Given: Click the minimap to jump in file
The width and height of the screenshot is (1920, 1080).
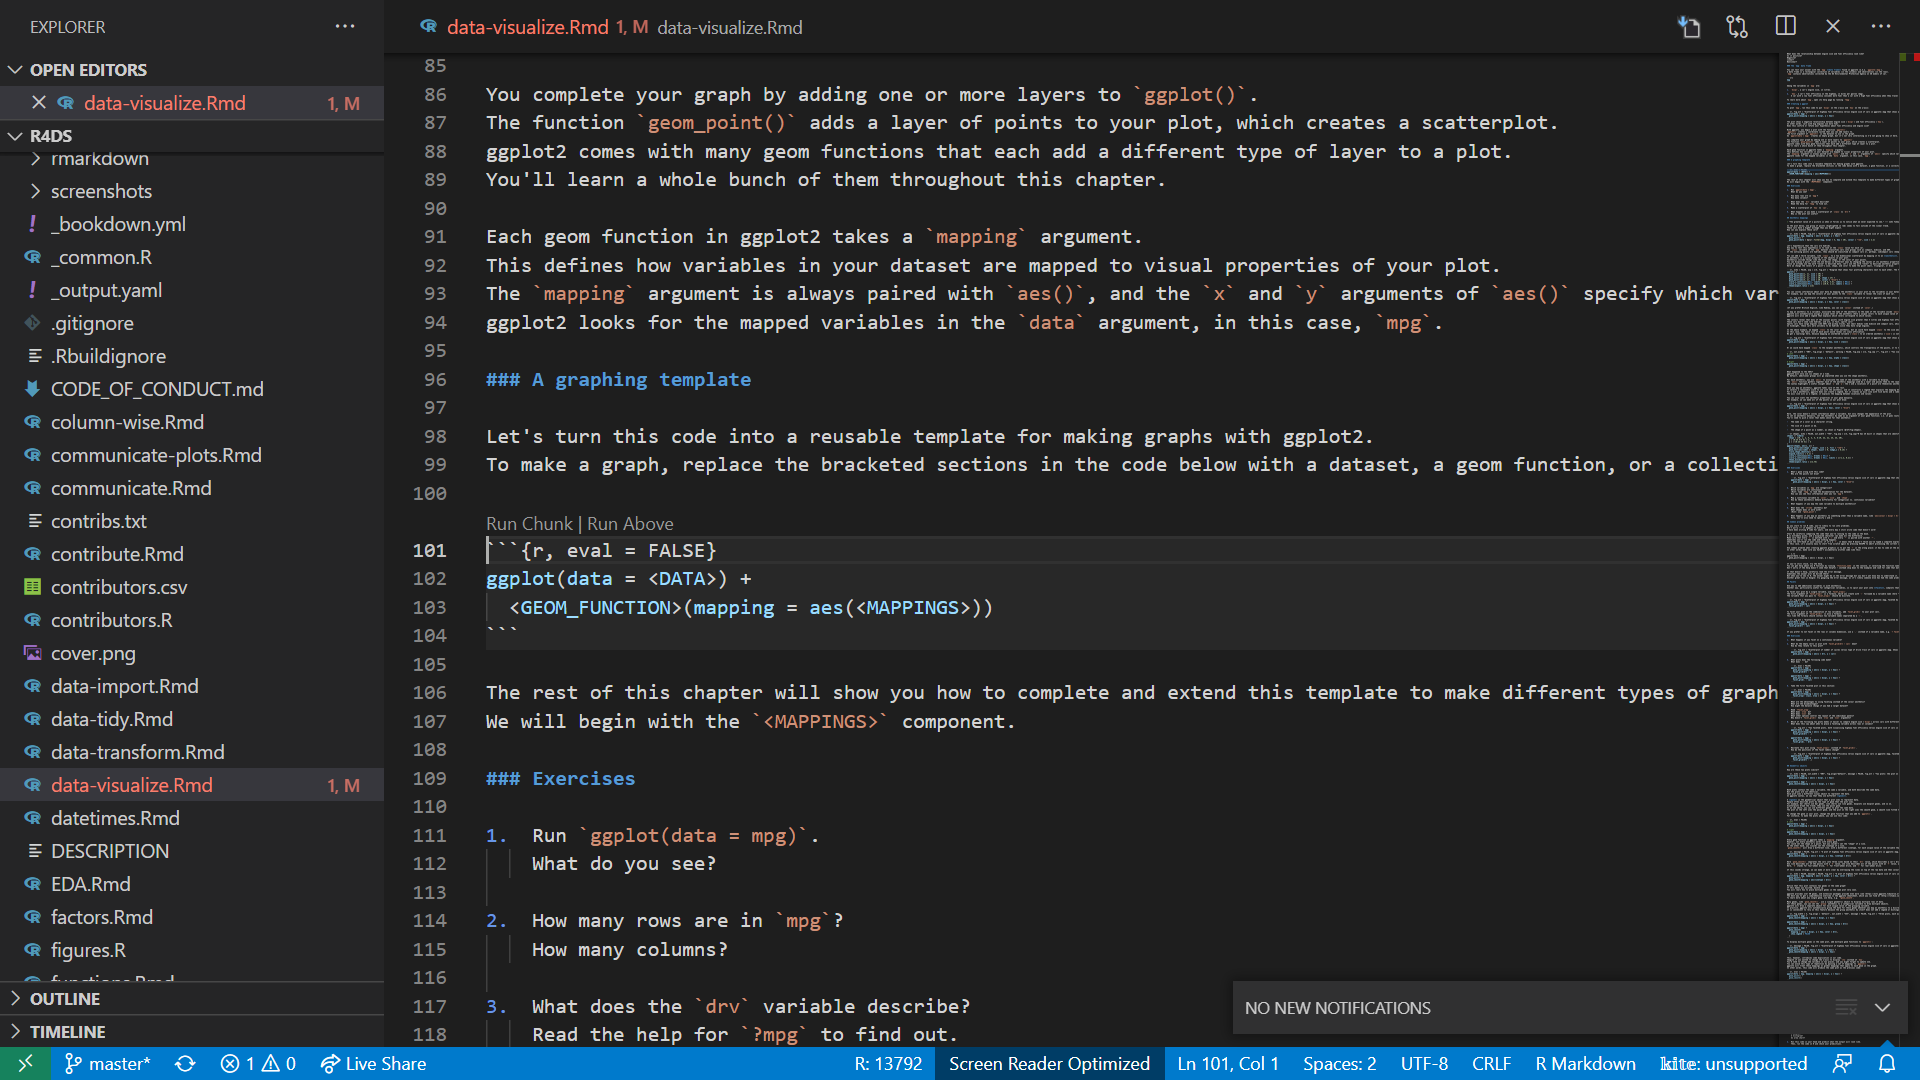Looking at the screenshot, I should click(1840, 500).
